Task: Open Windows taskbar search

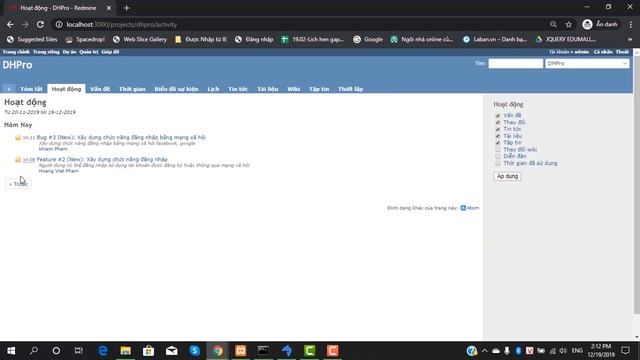Action: (34, 351)
